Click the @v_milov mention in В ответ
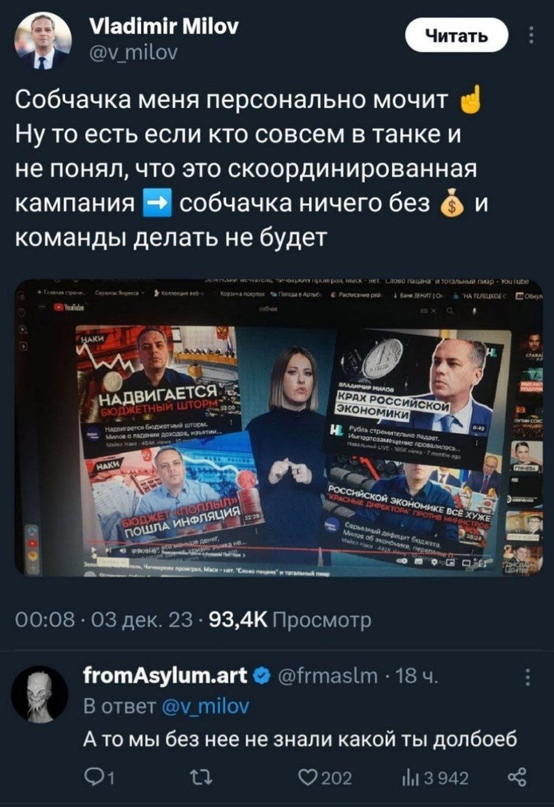This screenshot has height=807, width=554. click(205, 706)
